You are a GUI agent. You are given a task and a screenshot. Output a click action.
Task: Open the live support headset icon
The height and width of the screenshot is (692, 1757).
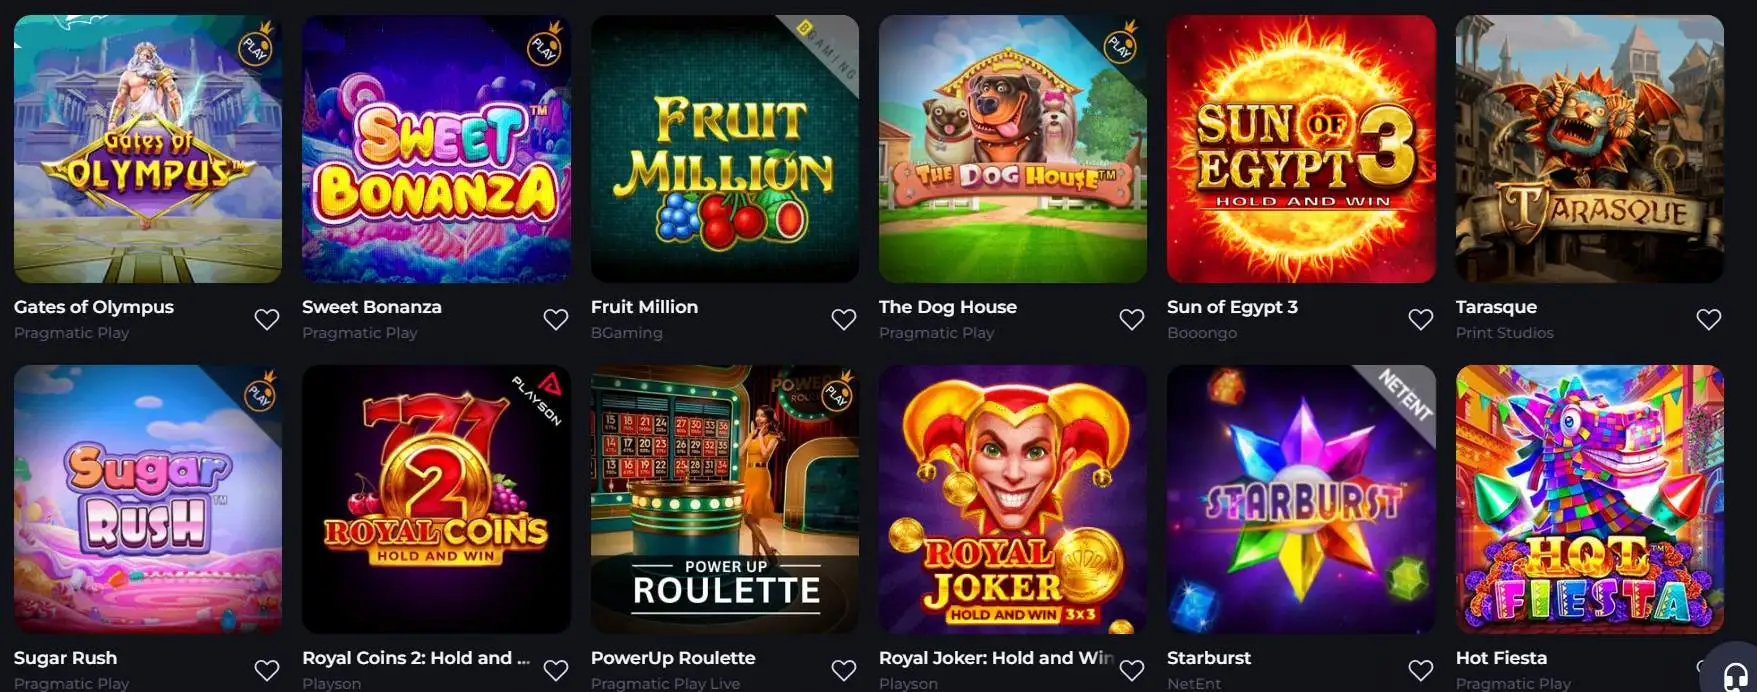coord(1736,674)
